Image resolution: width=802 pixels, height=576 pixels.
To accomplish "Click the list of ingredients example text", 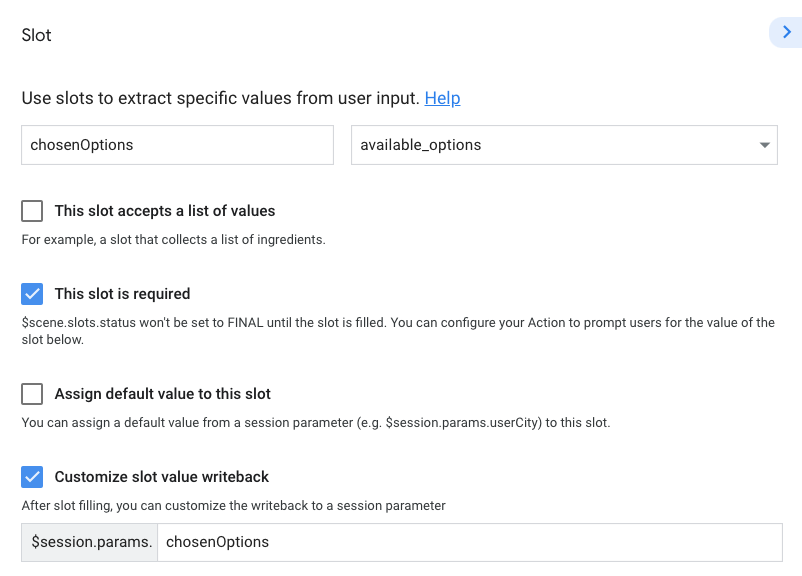I will click(174, 240).
